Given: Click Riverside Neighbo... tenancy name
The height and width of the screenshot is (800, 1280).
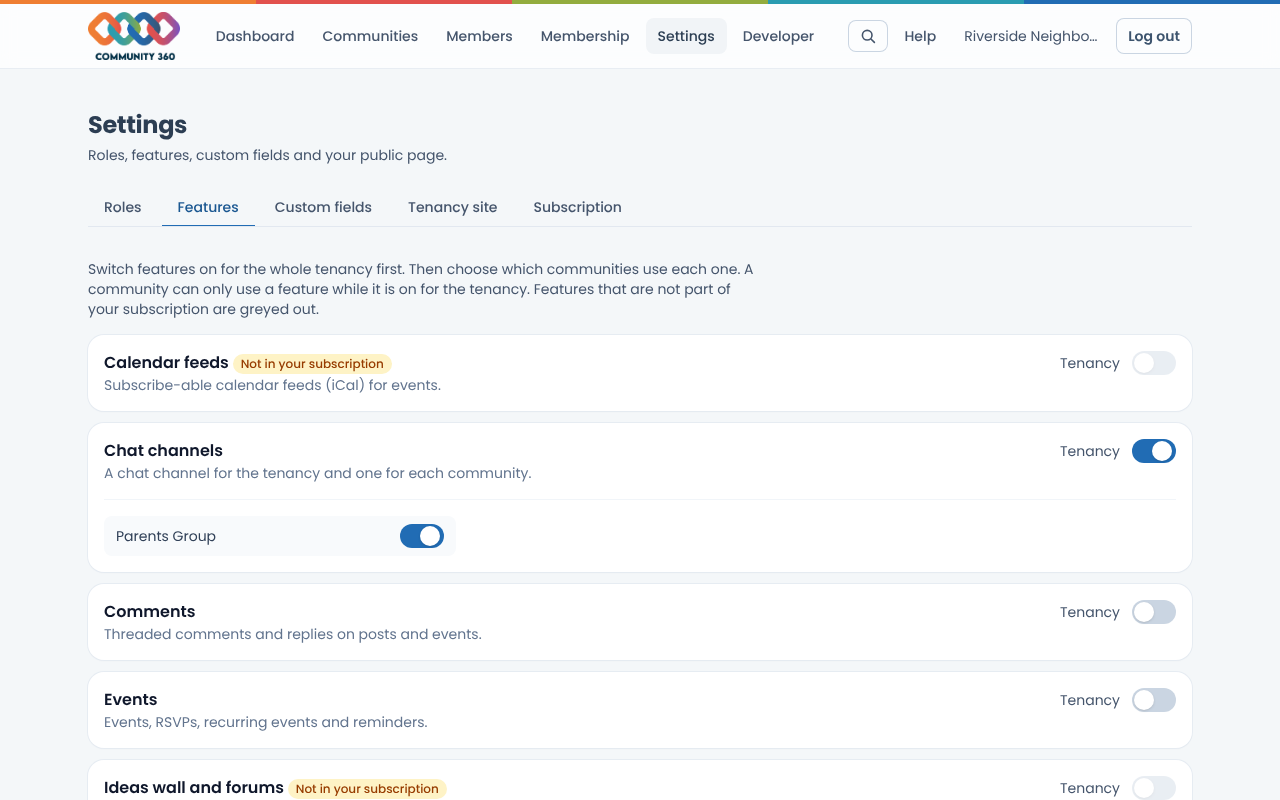Looking at the screenshot, I should (x=1030, y=36).
